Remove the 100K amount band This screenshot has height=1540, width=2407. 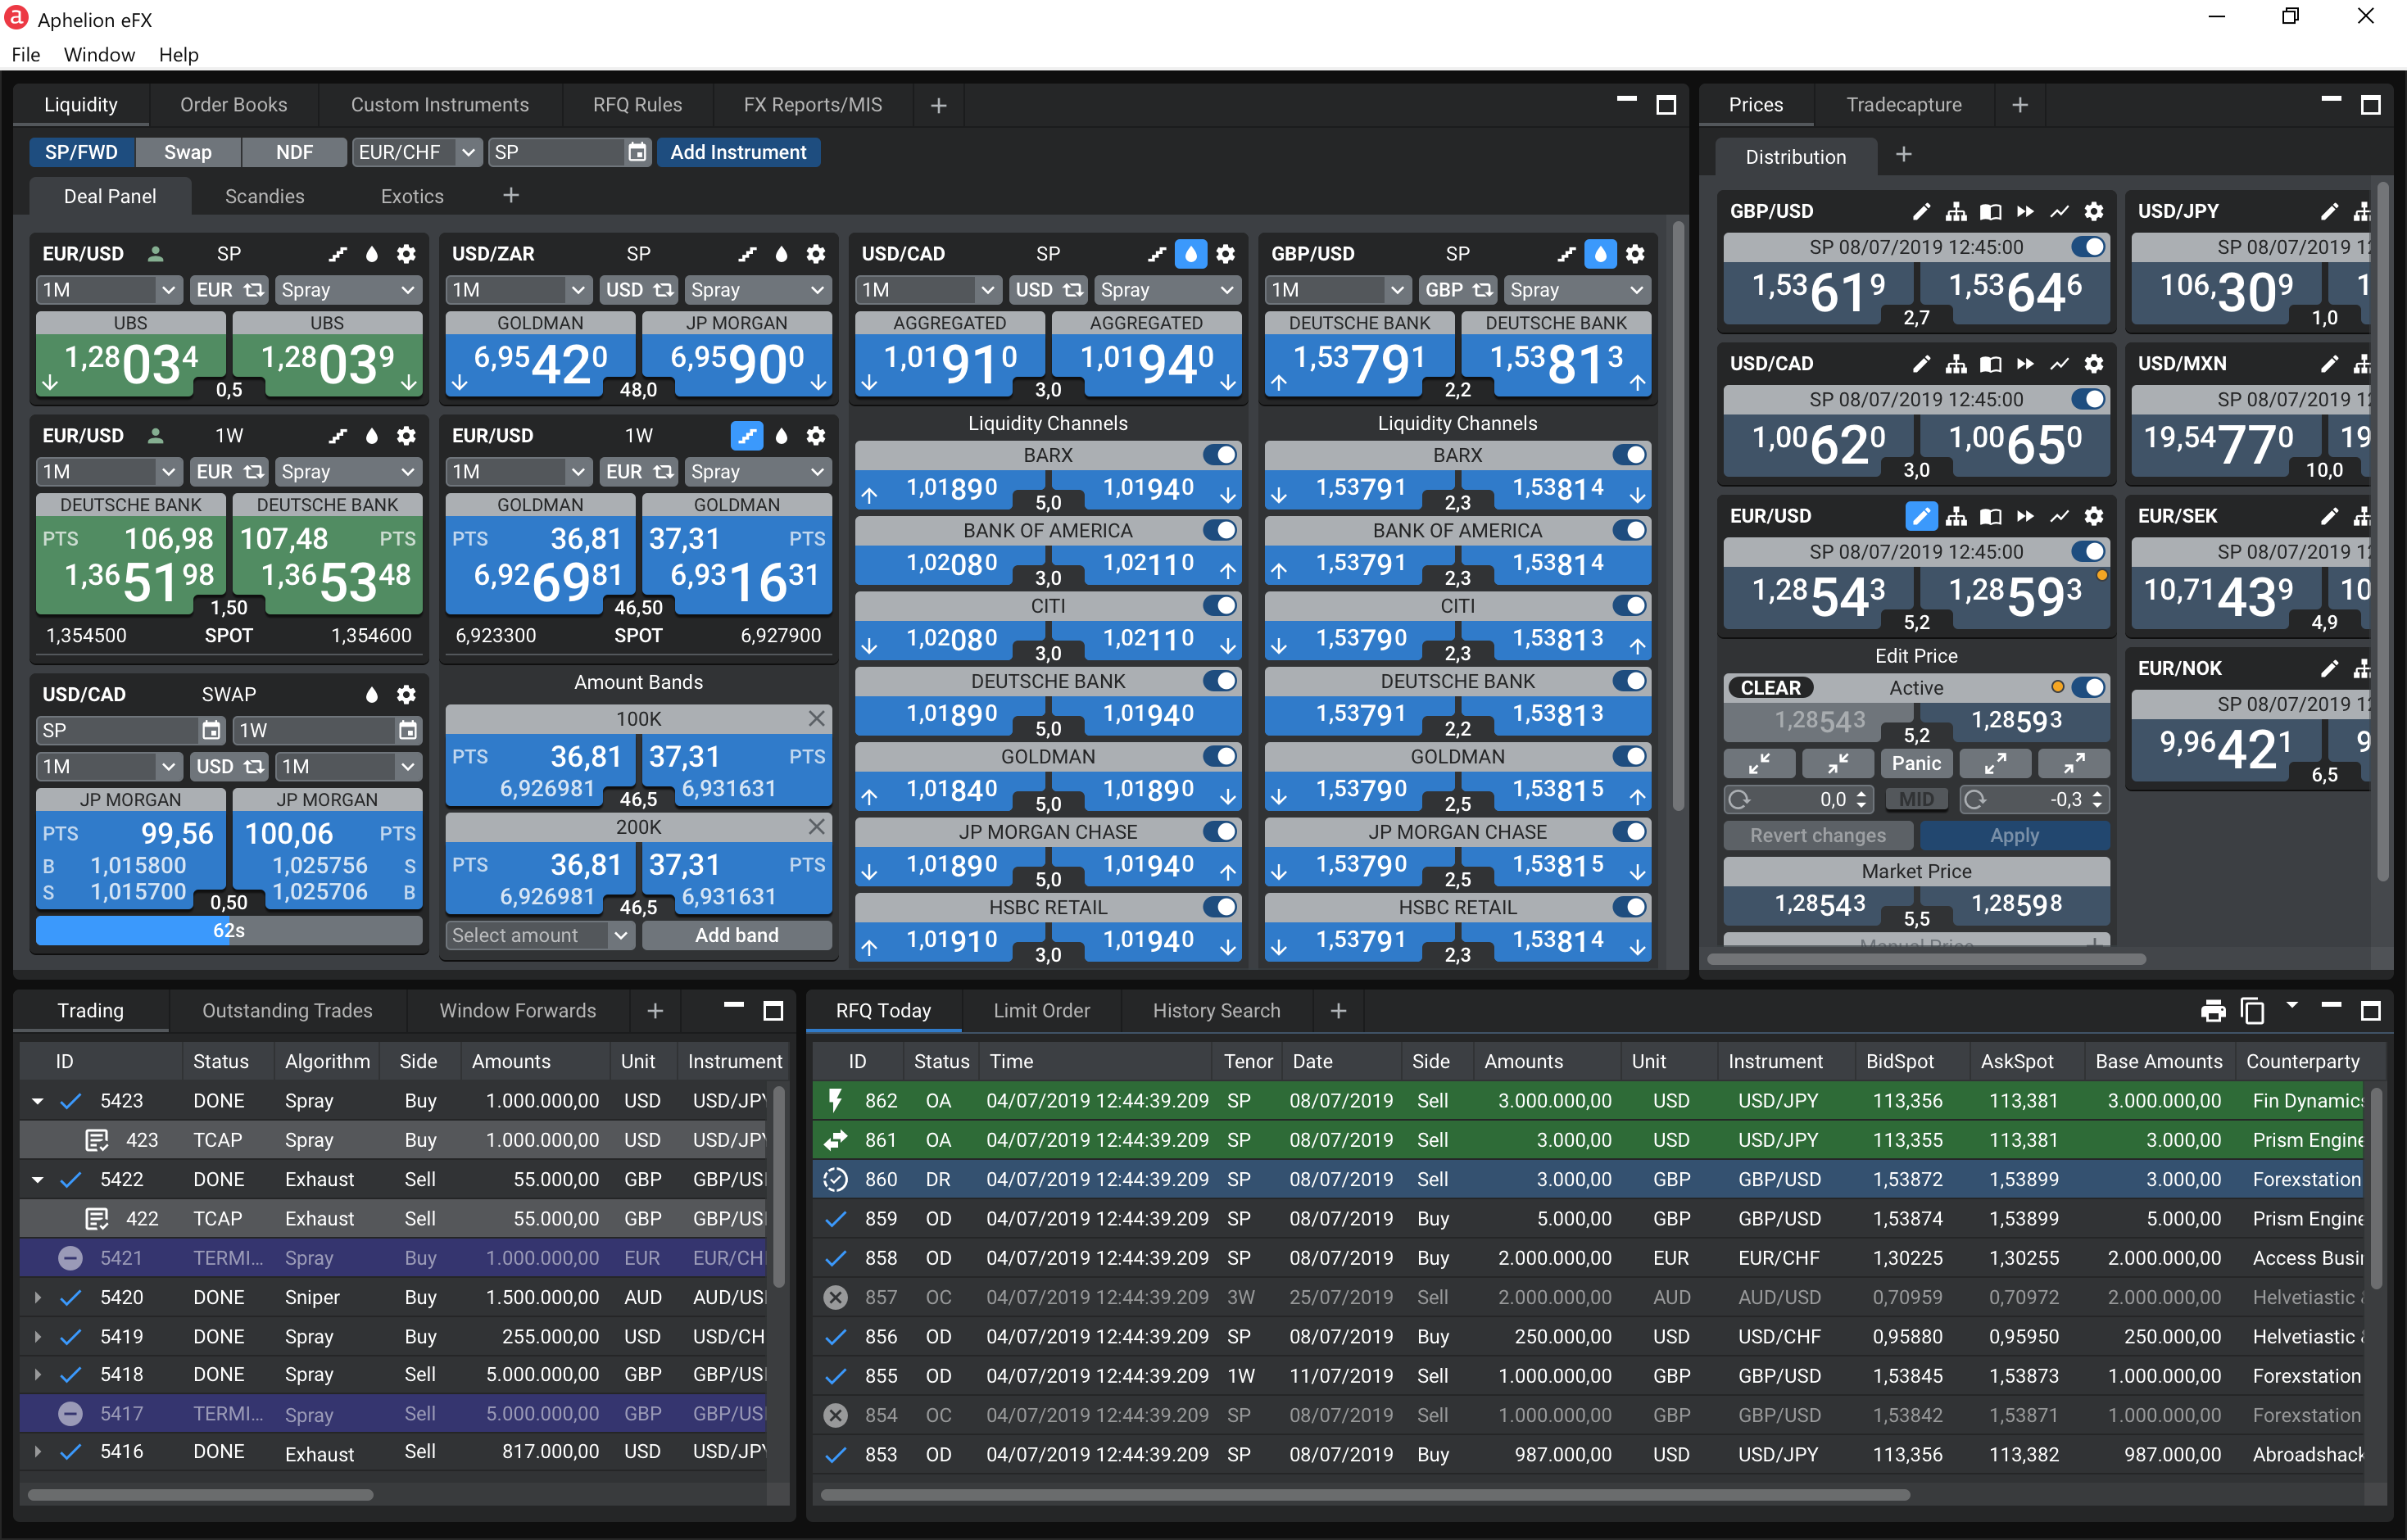816,719
